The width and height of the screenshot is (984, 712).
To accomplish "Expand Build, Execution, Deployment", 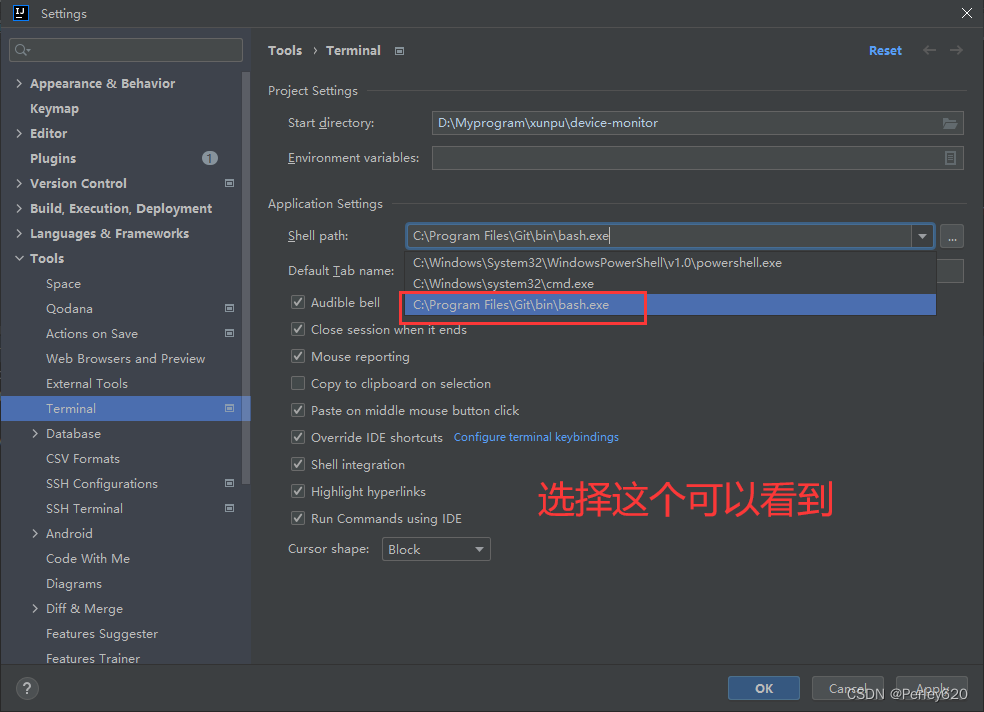I will pyautogui.click(x=19, y=208).
